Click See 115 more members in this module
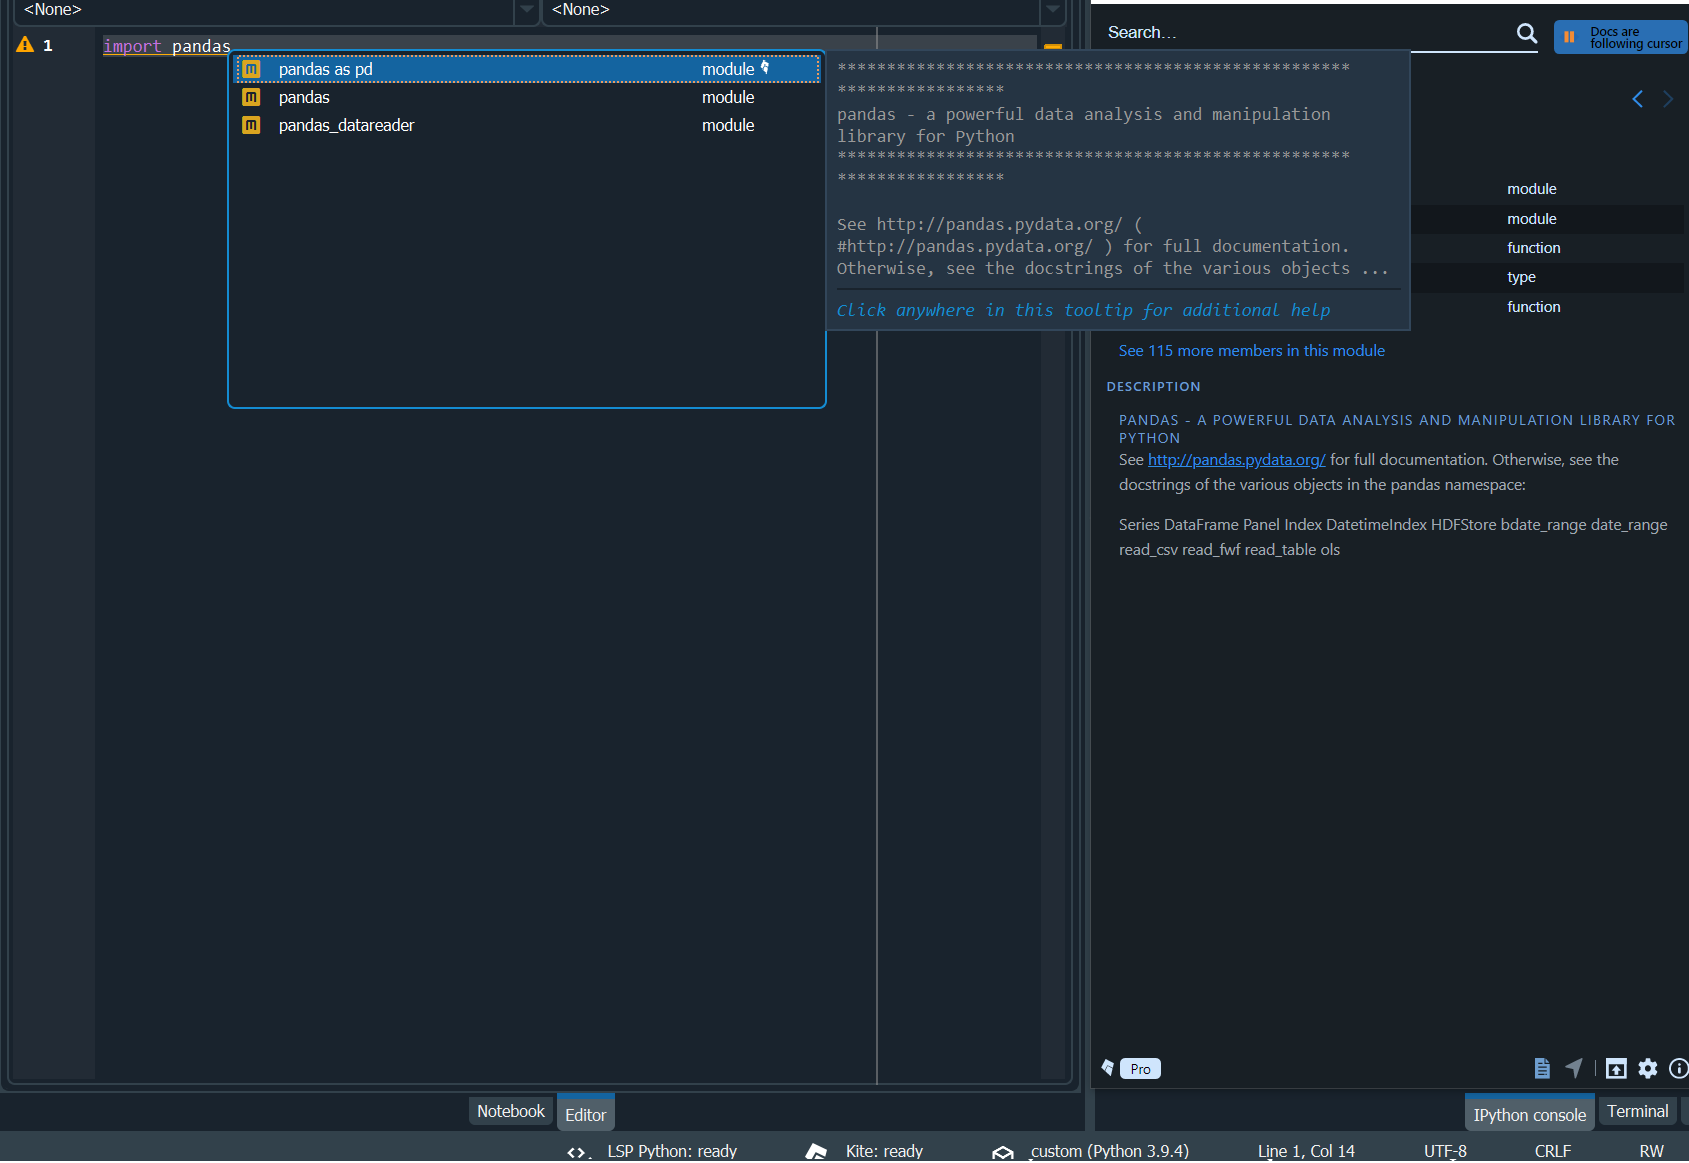This screenshot has width=1689, height=1163. click(1251, 350)
